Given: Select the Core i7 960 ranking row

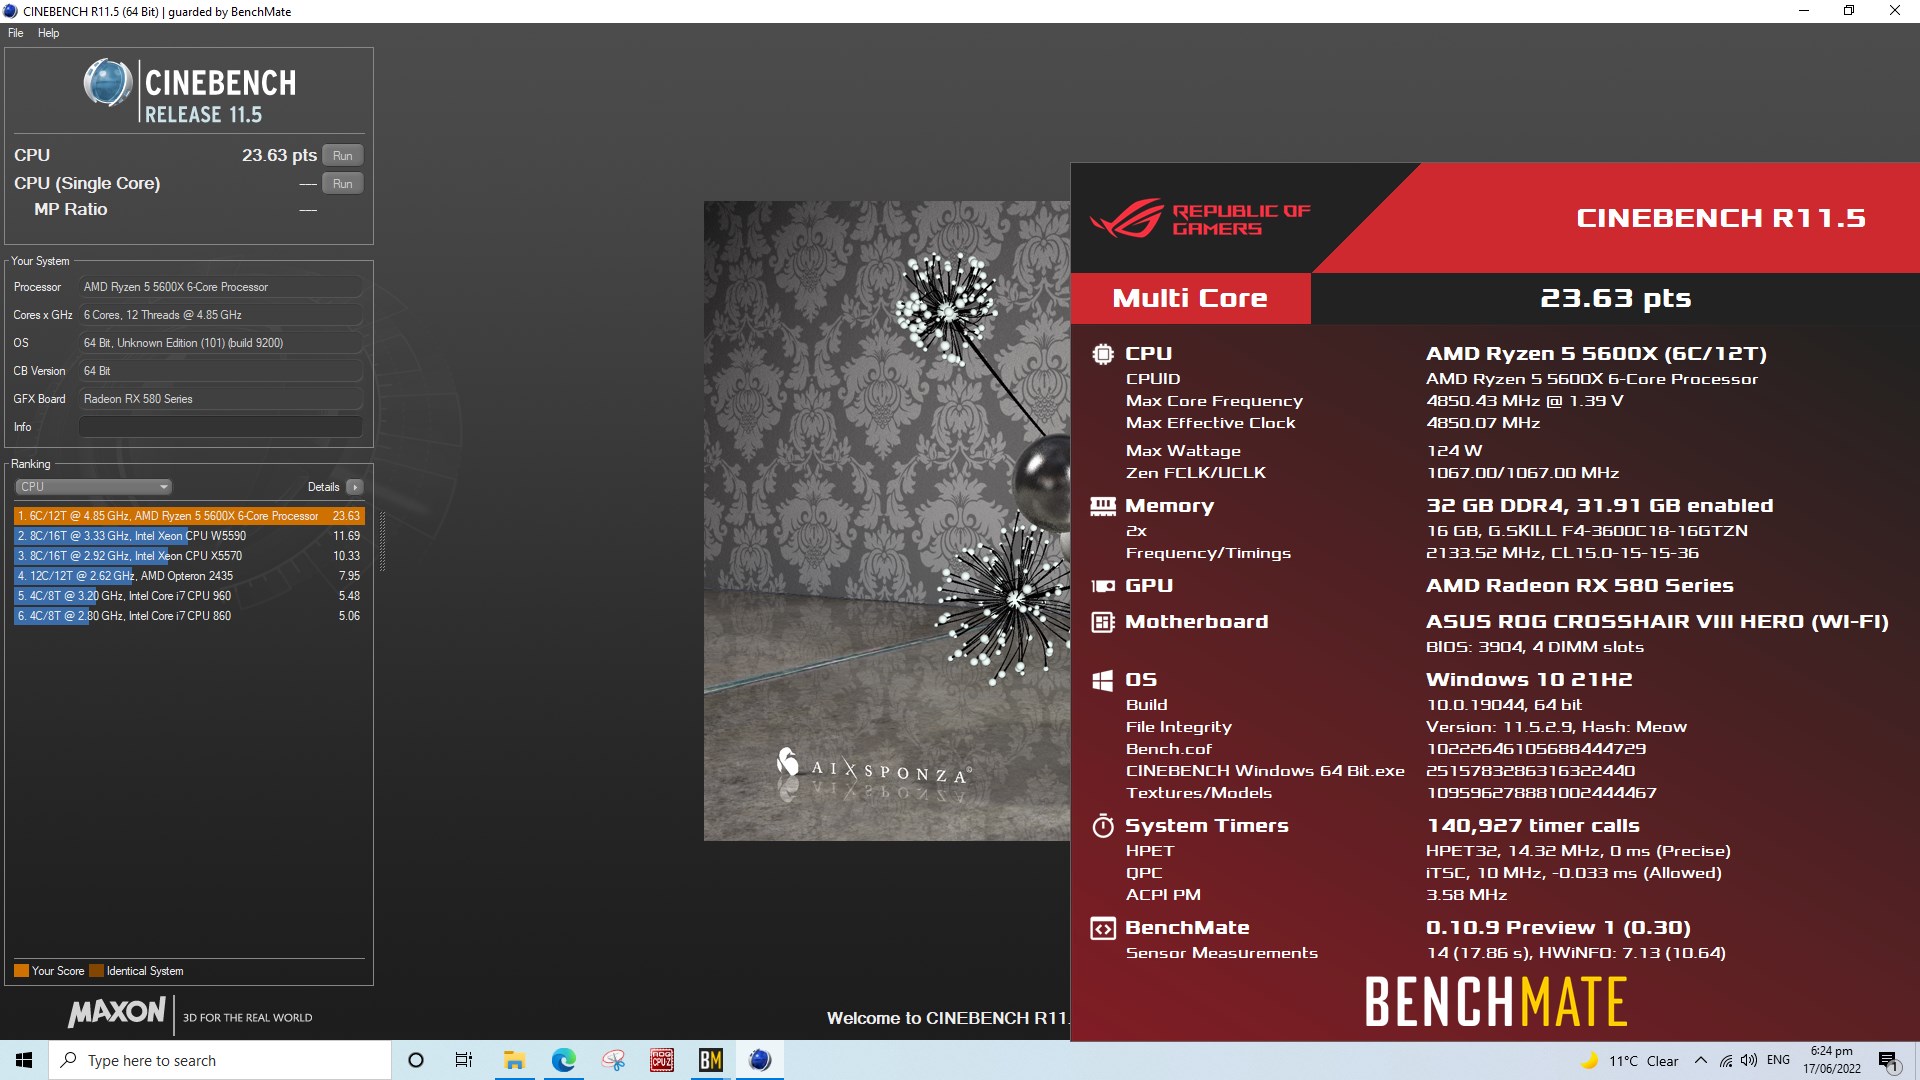Looking at the screenshot, I should pos(189,596).
